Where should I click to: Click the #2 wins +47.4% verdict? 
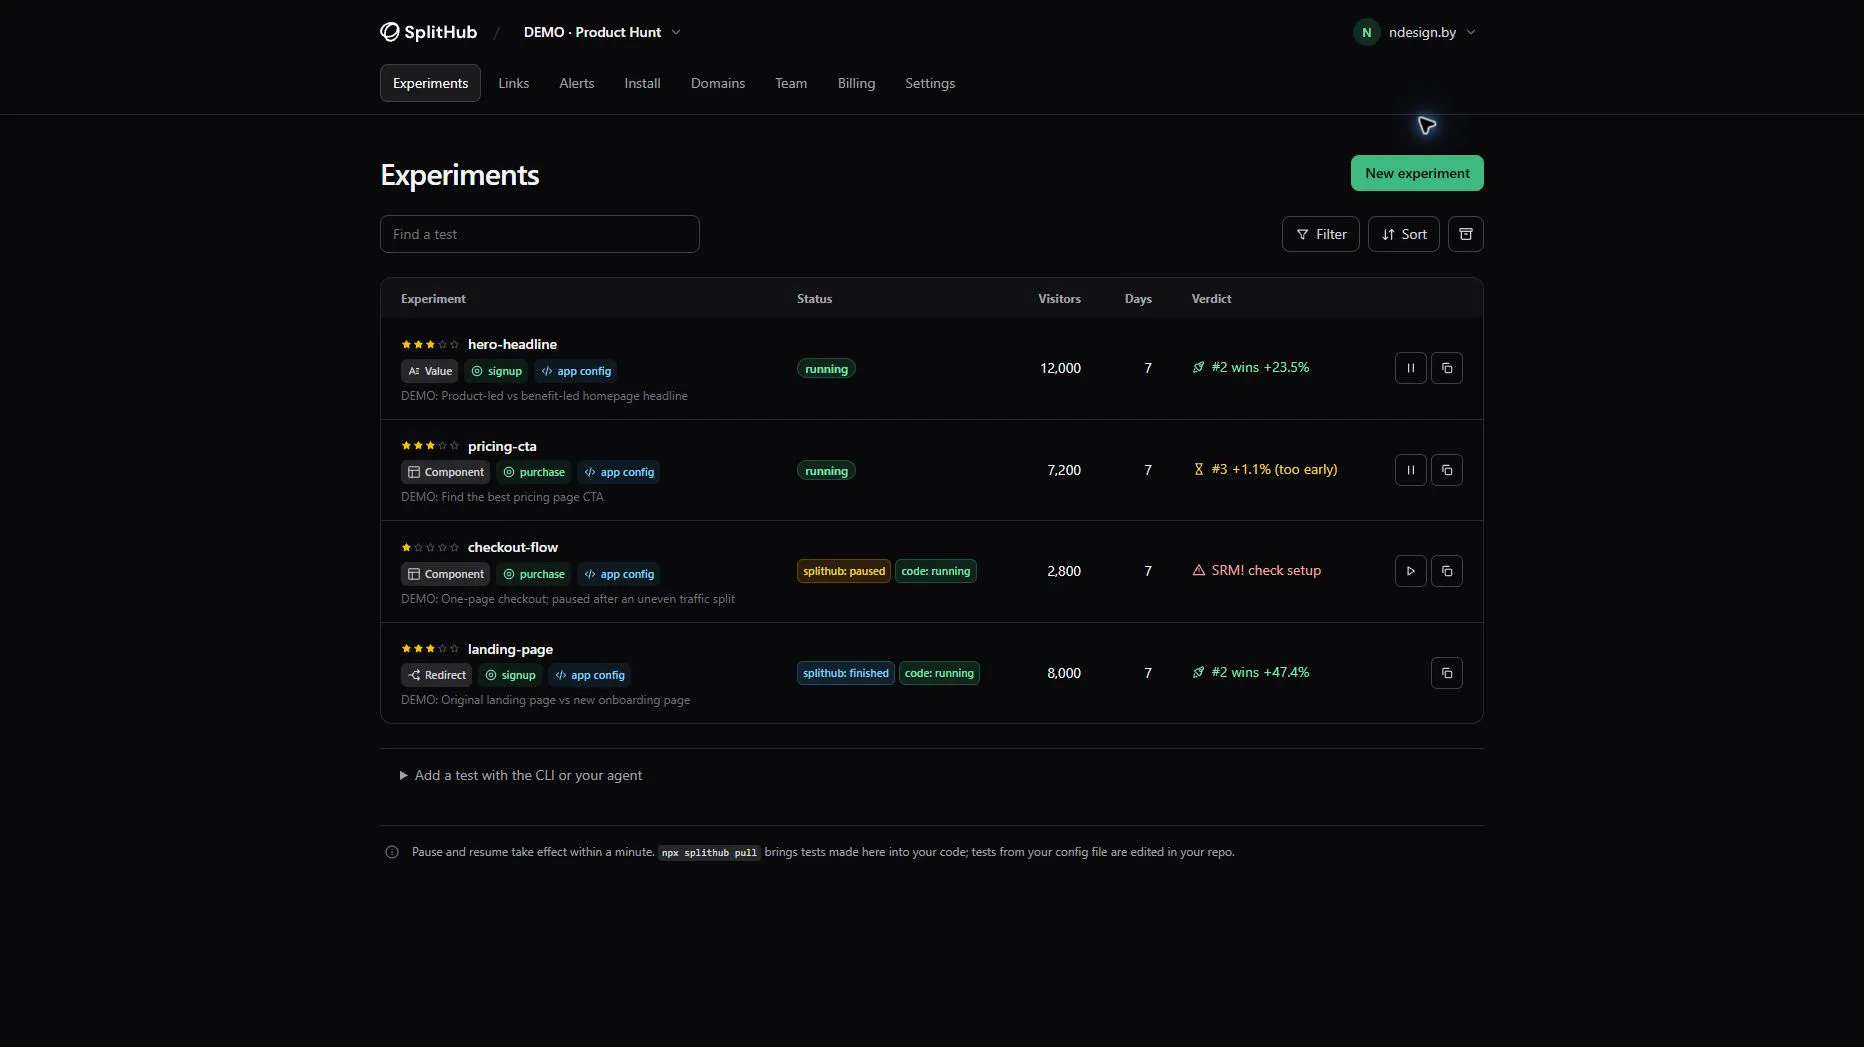1250,672
